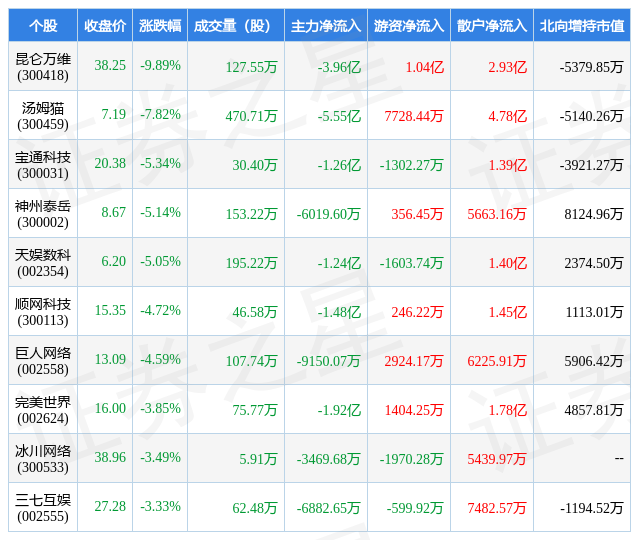
Task: Click closing price 8.67
Action: coord(113,212)
